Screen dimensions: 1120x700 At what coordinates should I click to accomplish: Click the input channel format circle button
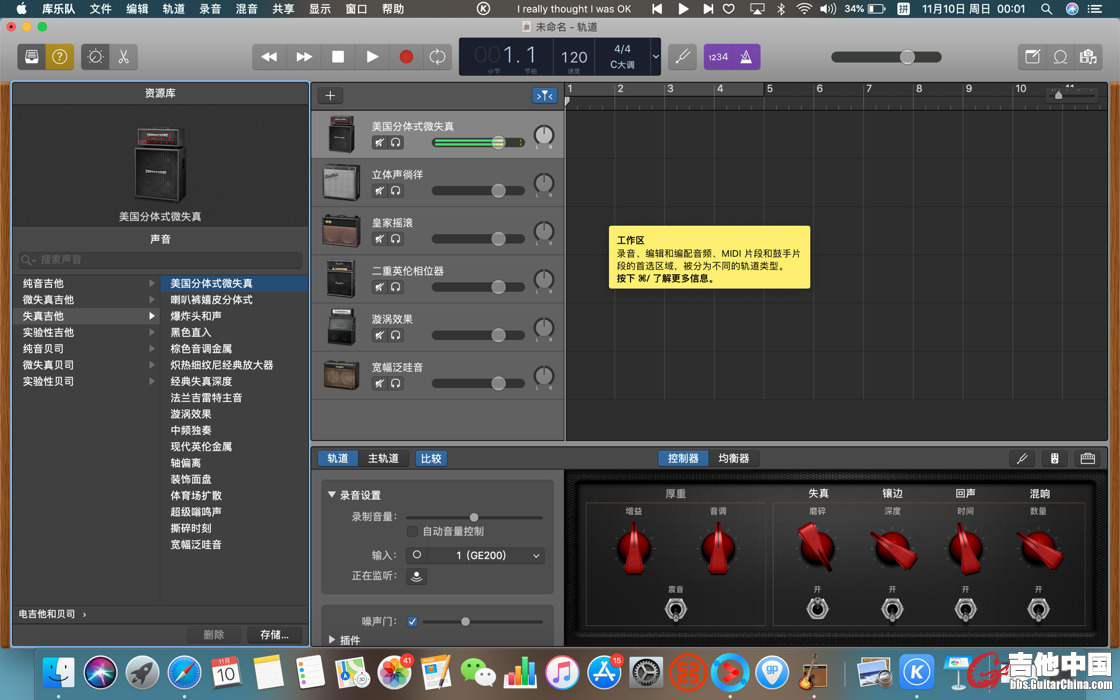click(x=416, y=555)
